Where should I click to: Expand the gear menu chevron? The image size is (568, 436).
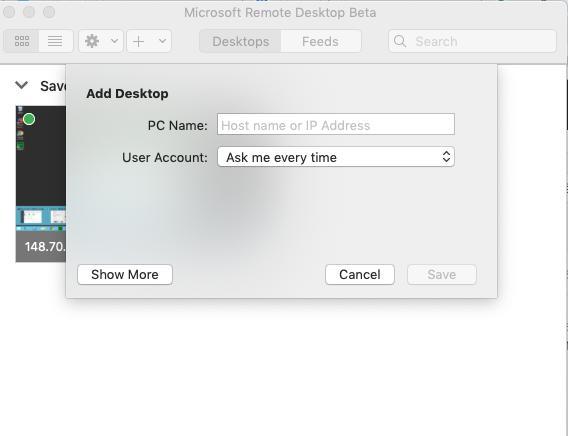(x=114, y=41)
